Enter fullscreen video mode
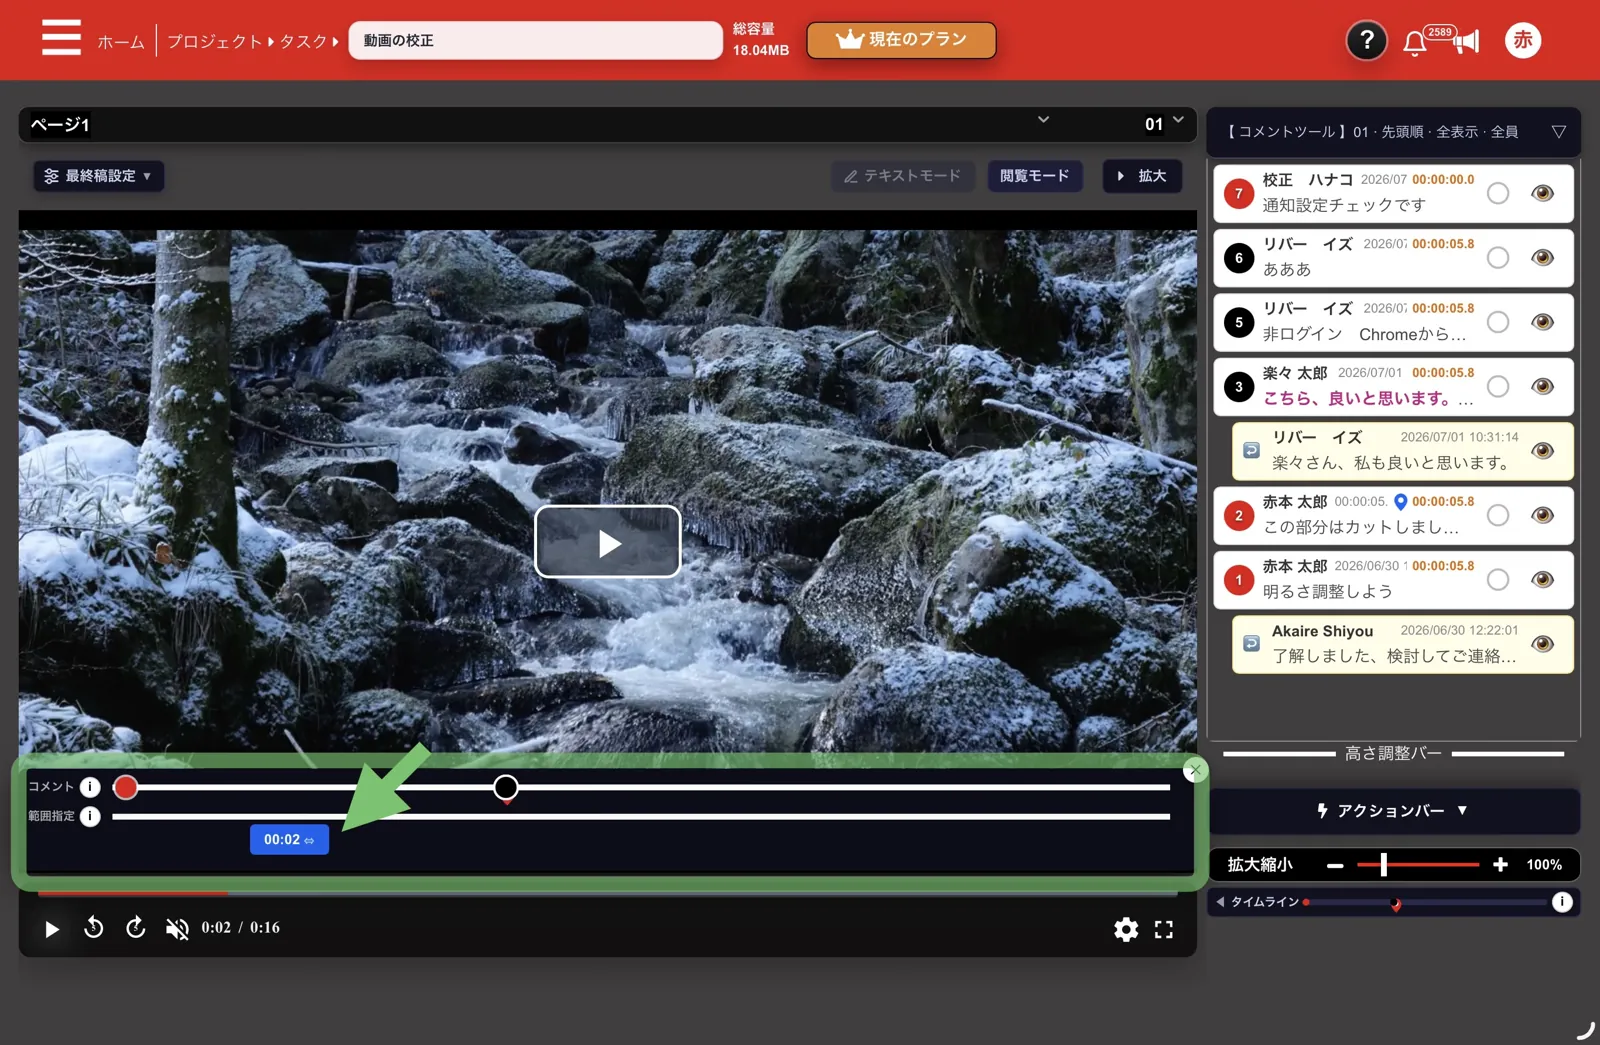 (1164, 929)
